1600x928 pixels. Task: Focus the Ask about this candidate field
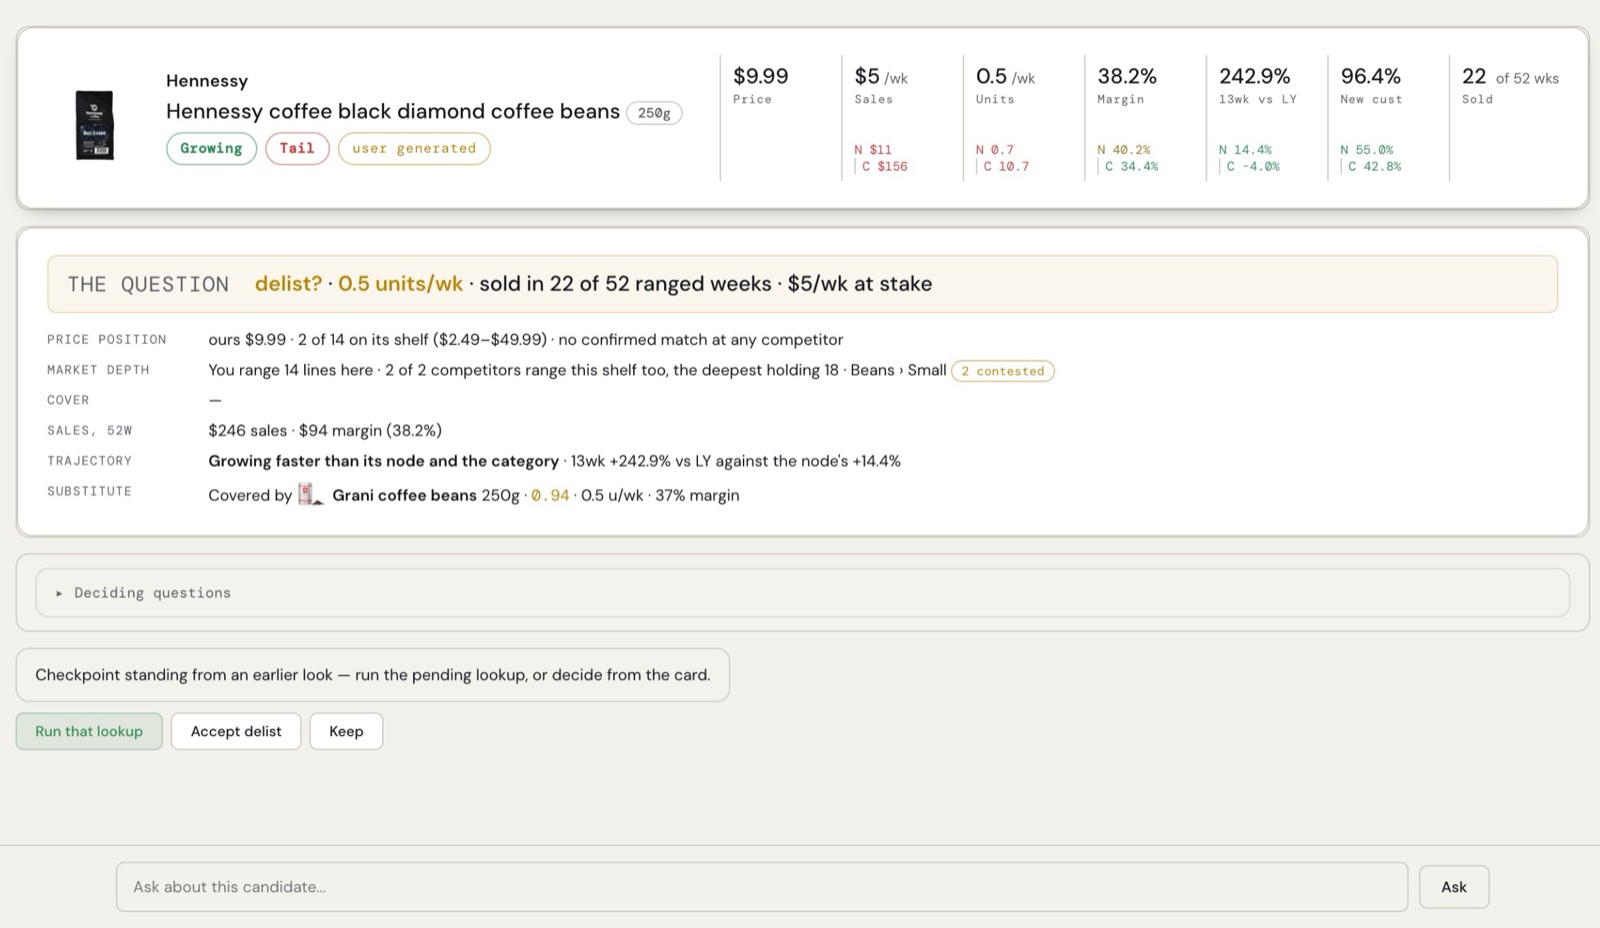coord(762,887)
